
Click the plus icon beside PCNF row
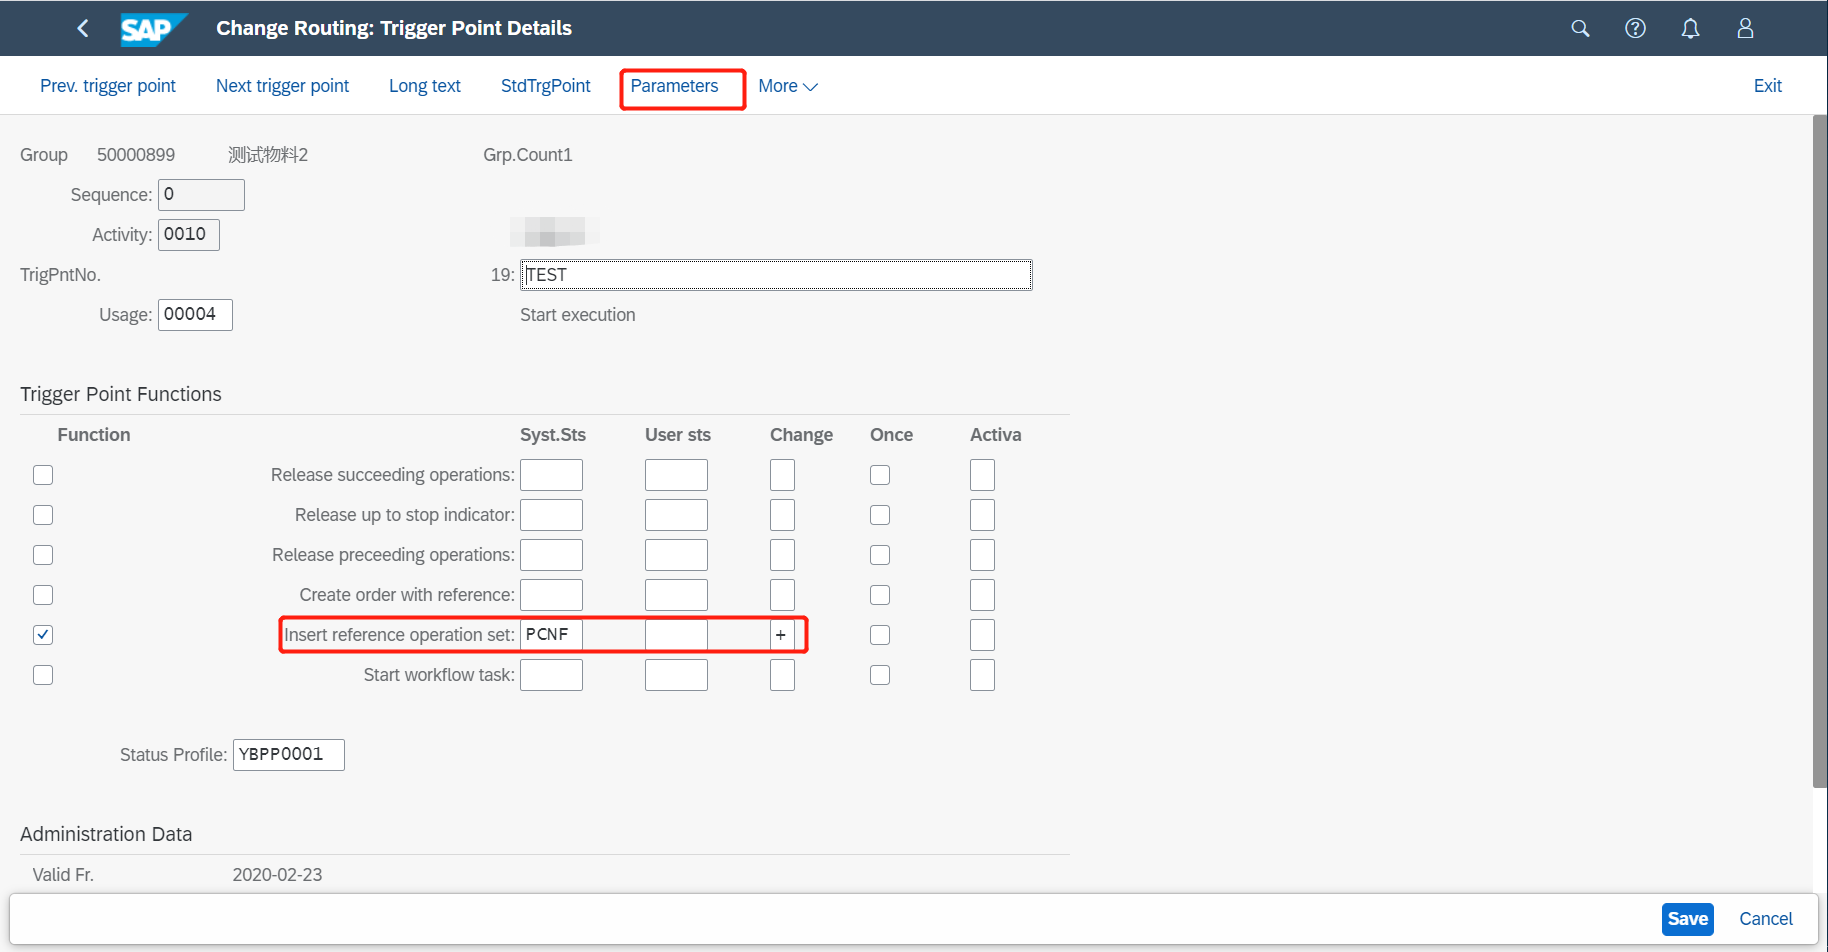point(781,634)
